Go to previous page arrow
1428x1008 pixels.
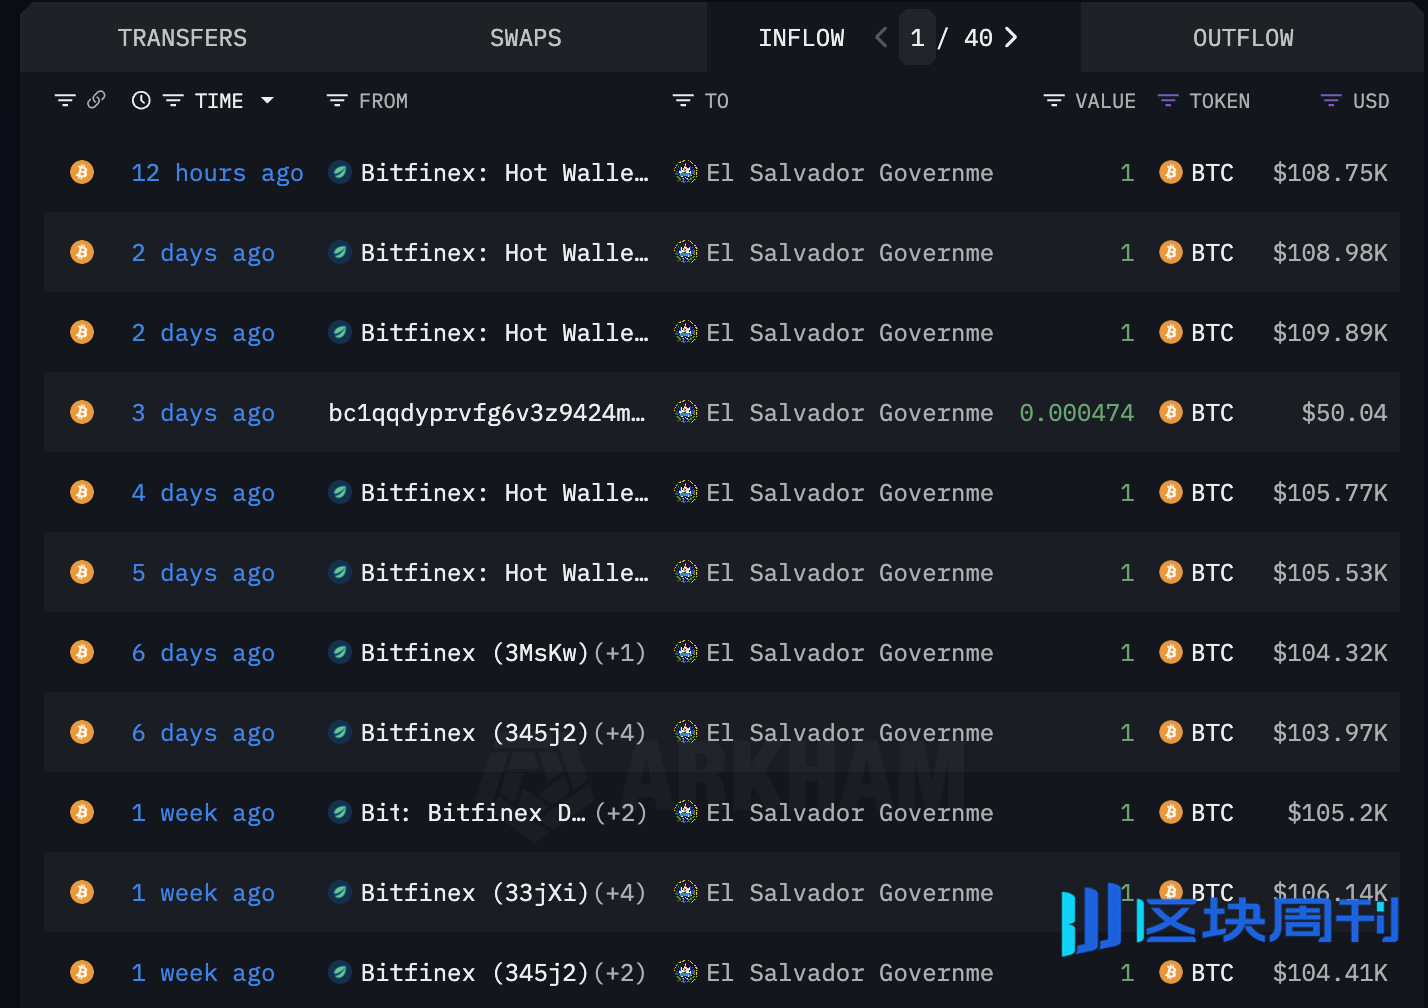tap(881, 38)
